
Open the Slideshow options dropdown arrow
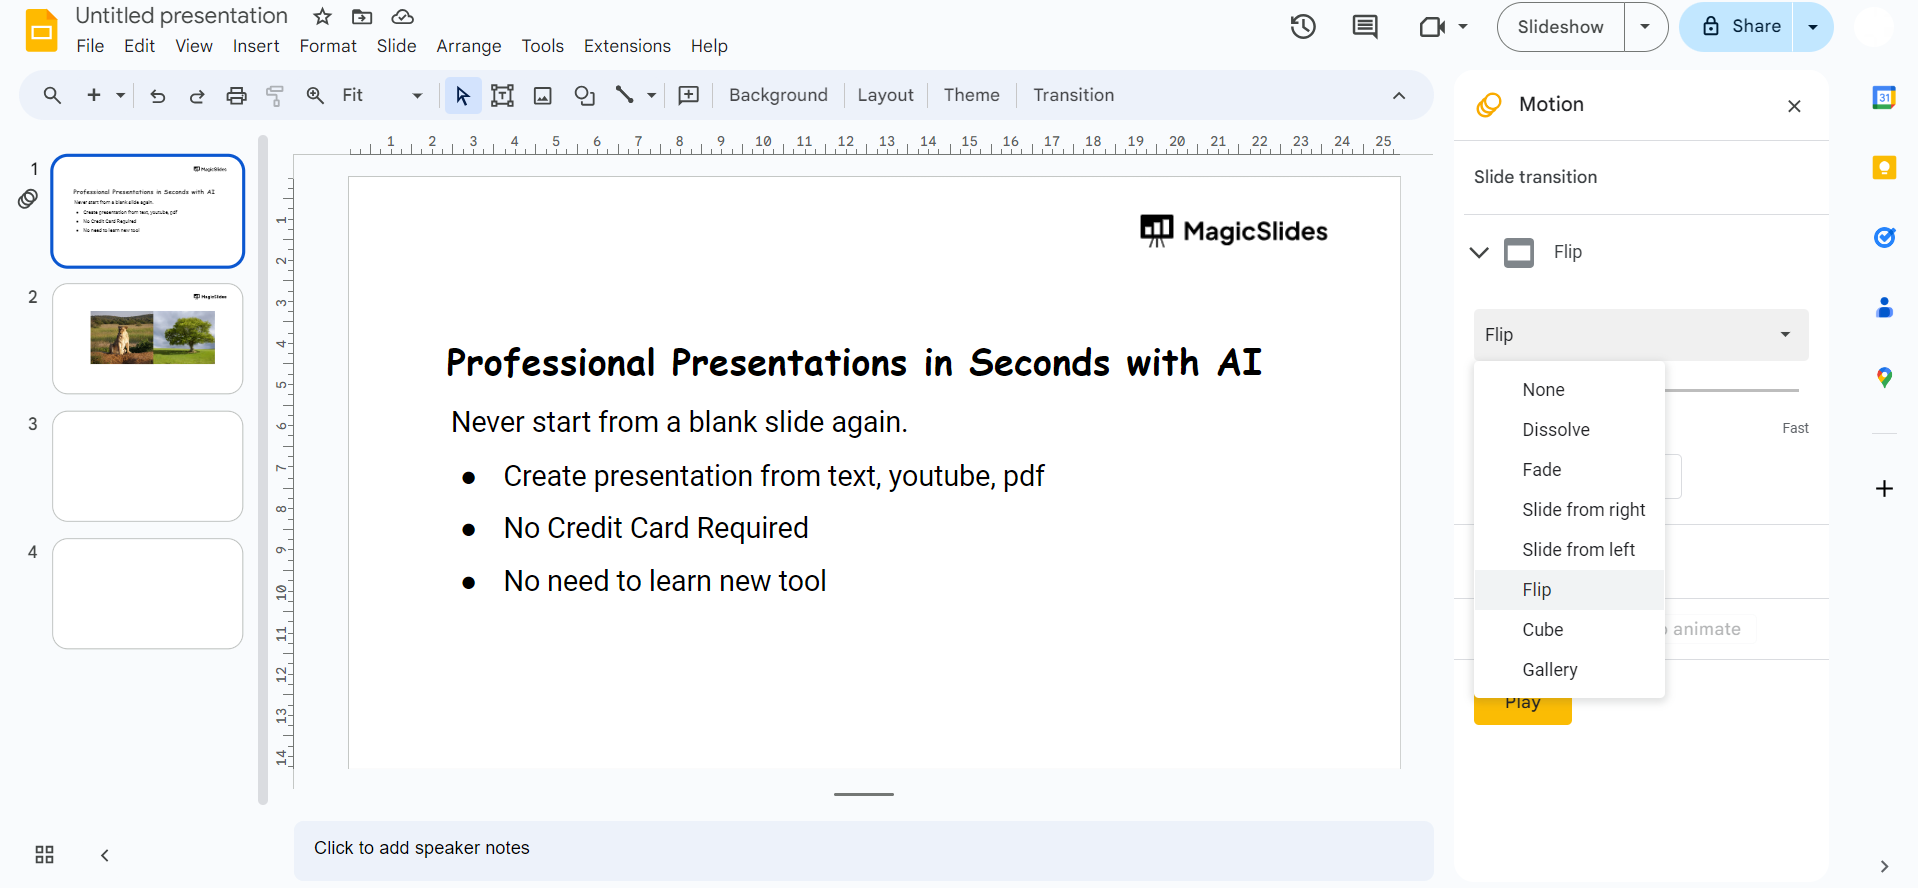(x=1645, y=27)
